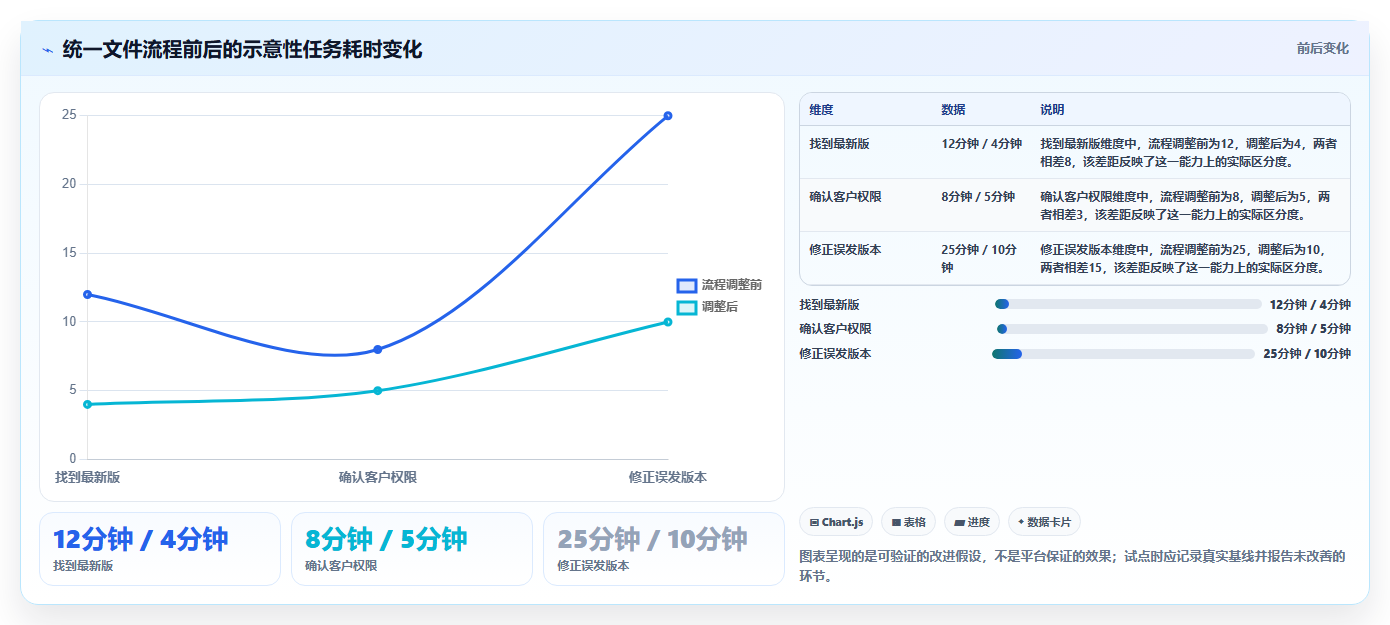Toggle the 流程调整前 legend swatch
This screenshot has width=1390, height=625.
(x=687, y=286)
